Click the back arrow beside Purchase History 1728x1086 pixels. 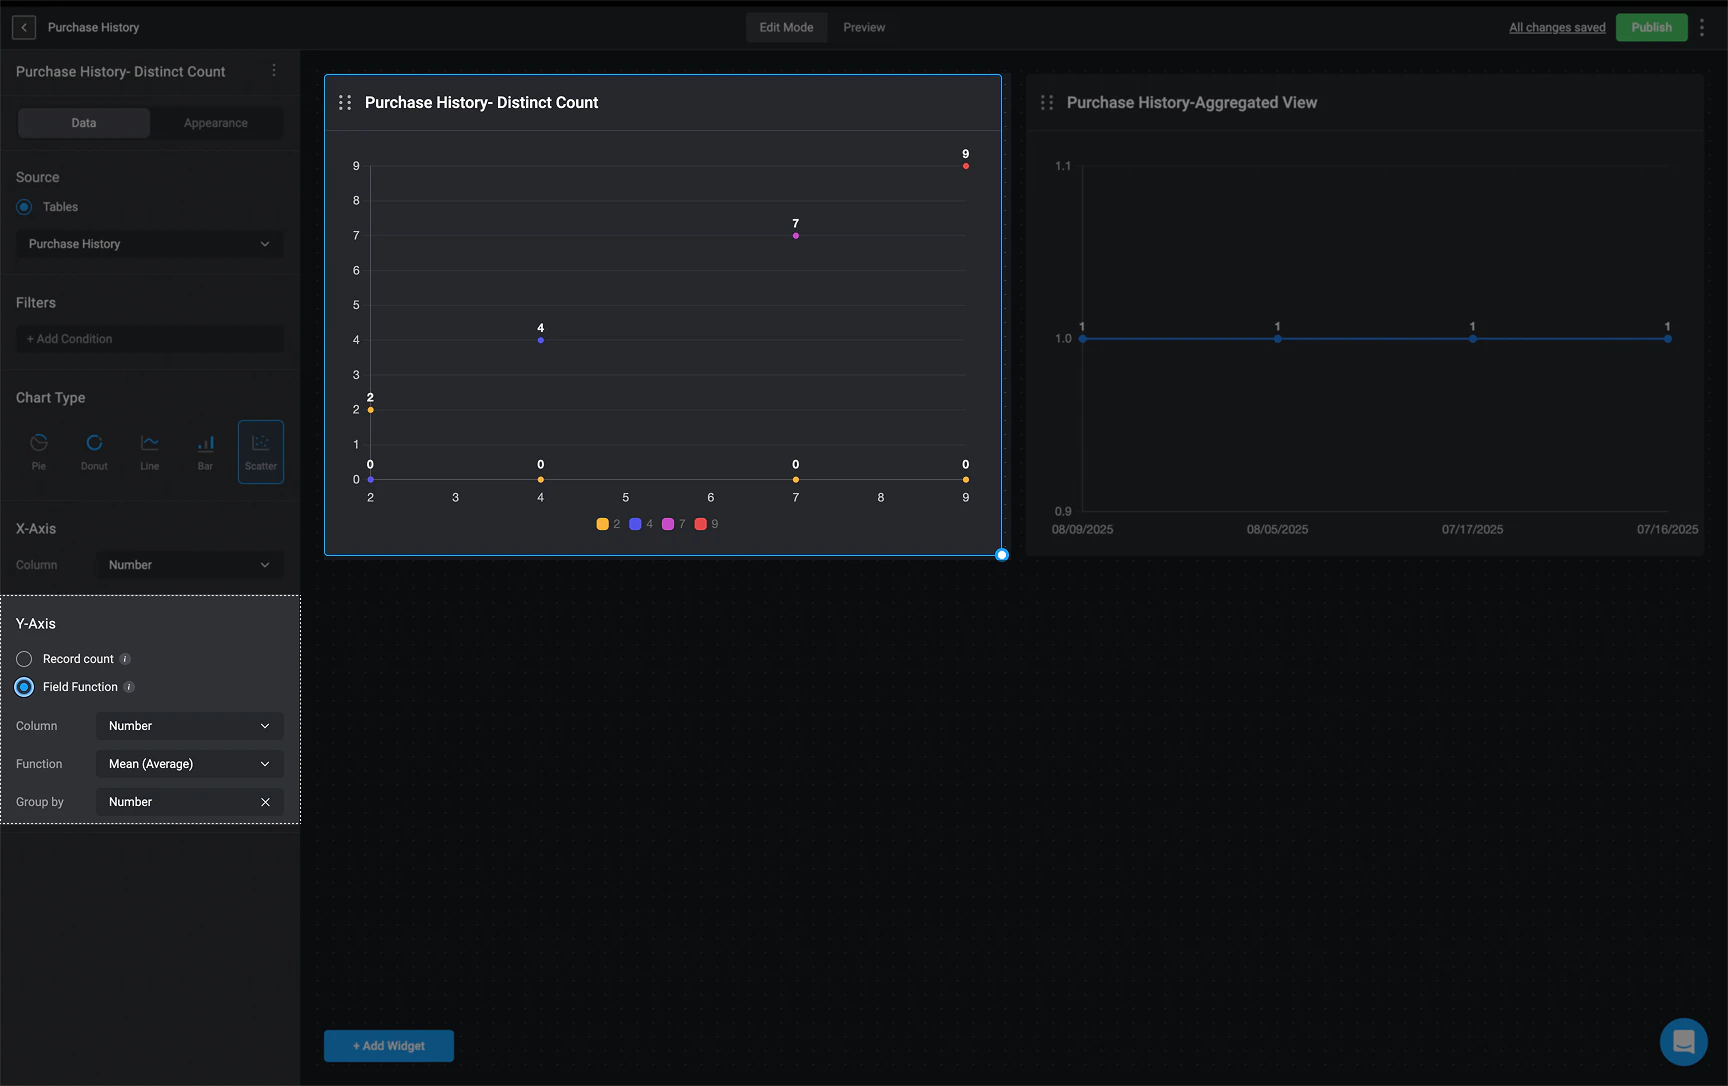click(x=24, y=28)
